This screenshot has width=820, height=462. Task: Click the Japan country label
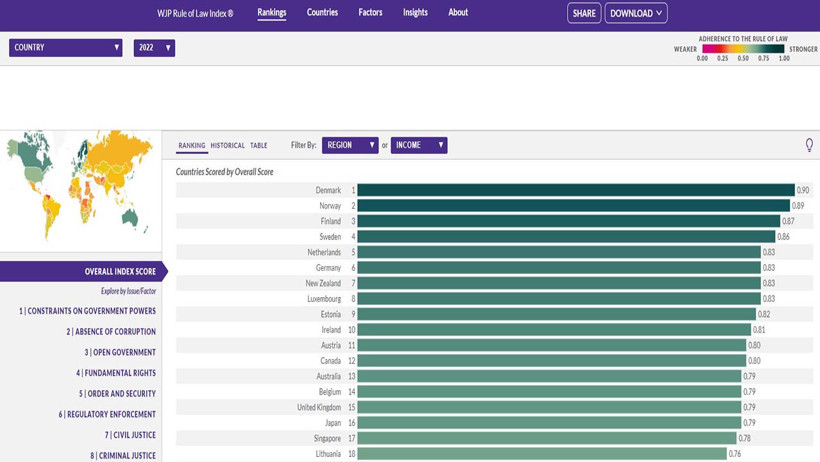333,423
